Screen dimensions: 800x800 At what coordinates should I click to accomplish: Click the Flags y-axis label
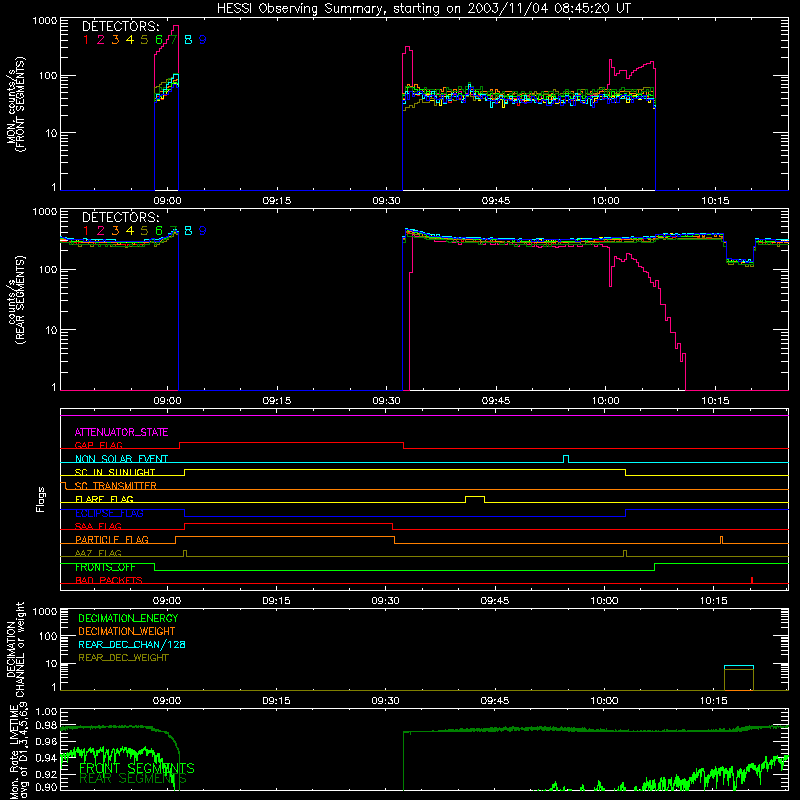pos(41,499)
